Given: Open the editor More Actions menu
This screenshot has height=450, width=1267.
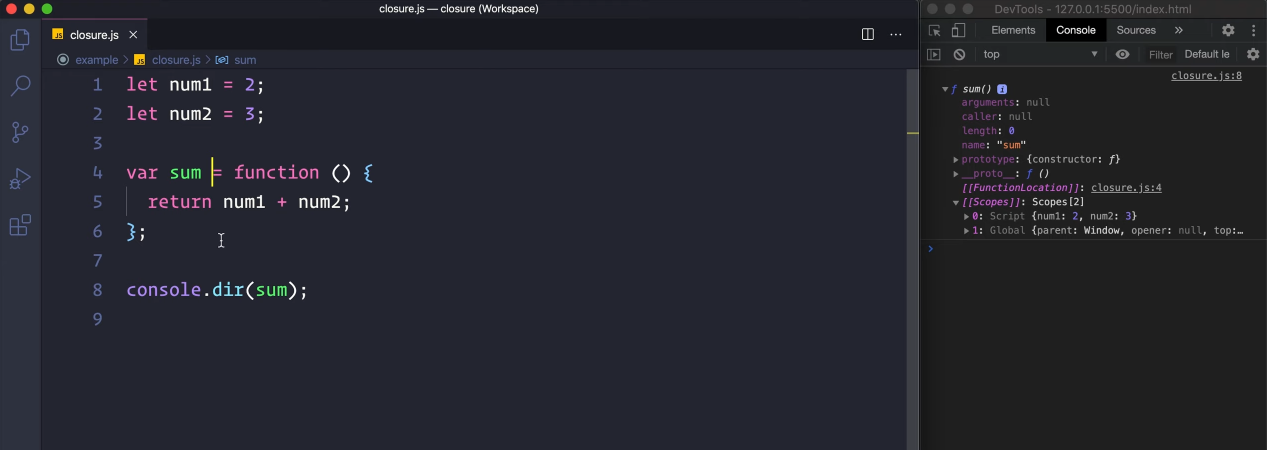Looking at the screenshot, I should pyautogui.click(x=896, y=34).
